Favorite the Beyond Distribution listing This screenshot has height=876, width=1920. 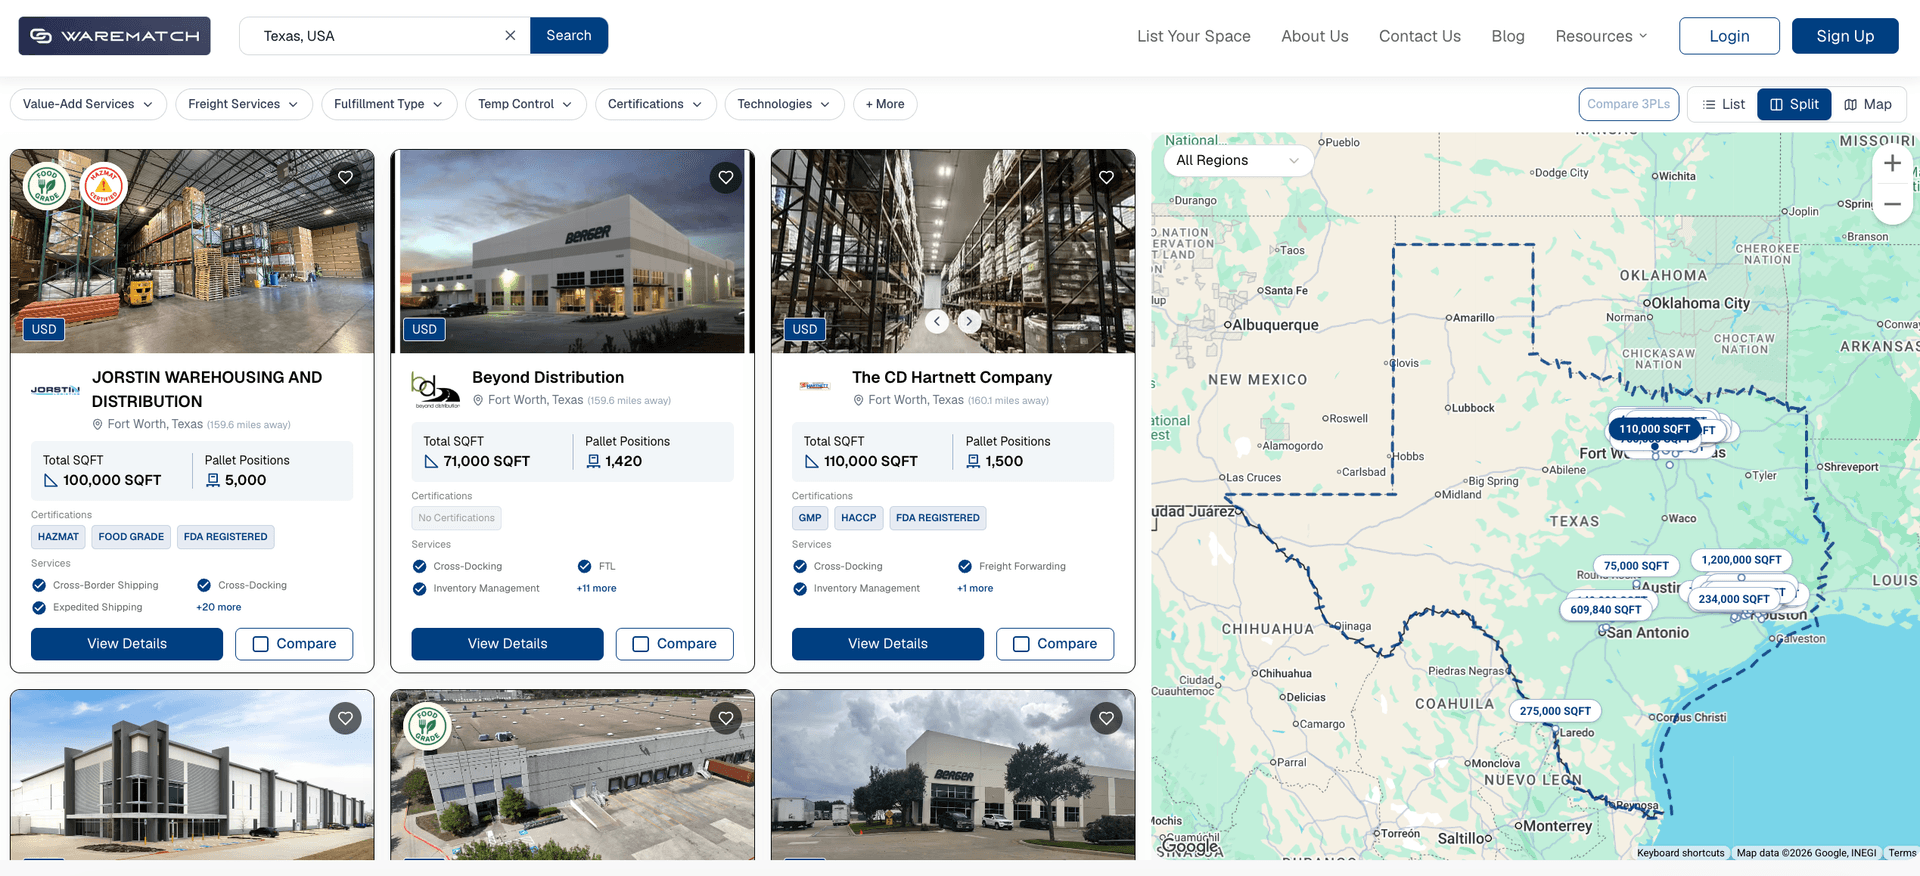726,178
